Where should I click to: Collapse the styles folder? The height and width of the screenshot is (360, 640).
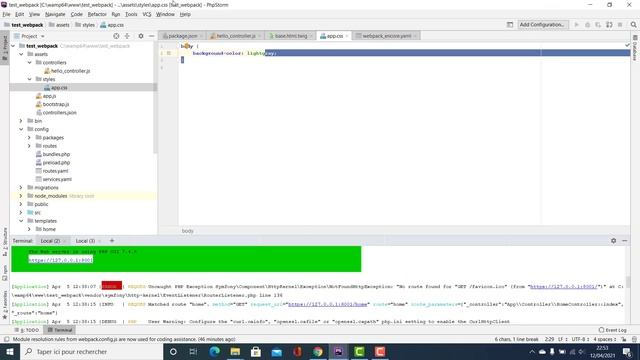click(29, 79)
